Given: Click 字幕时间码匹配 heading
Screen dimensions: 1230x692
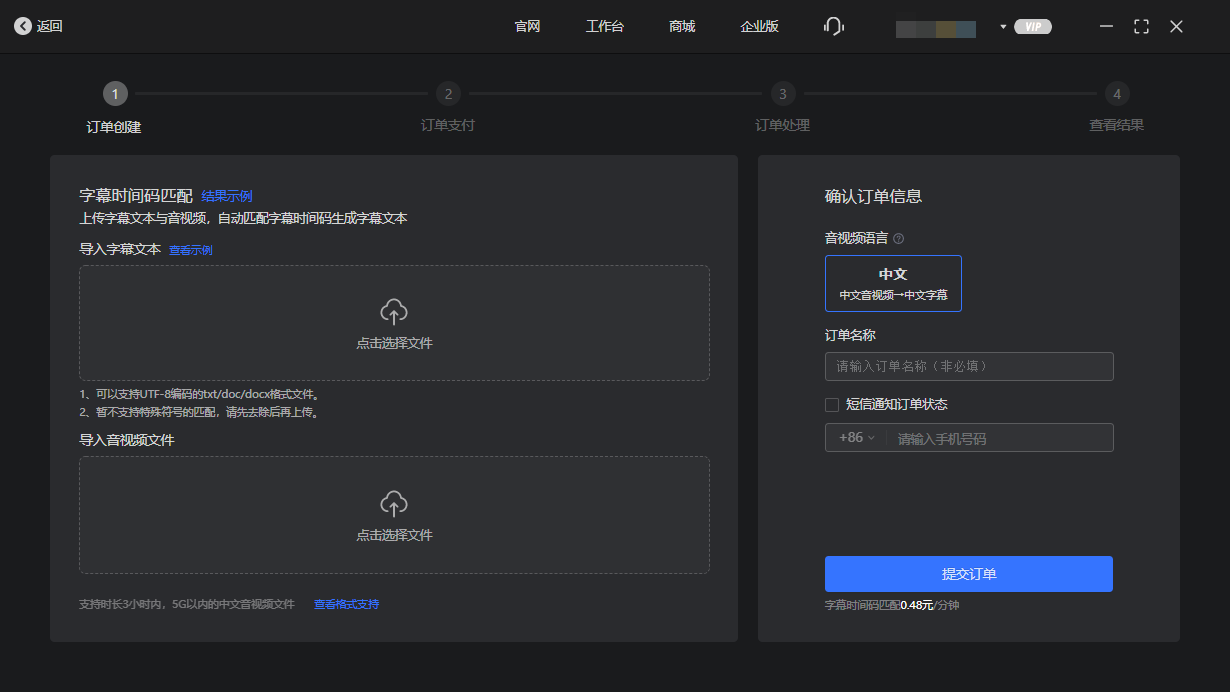Looking at the screenshot, I should click(x=136, y=196).
